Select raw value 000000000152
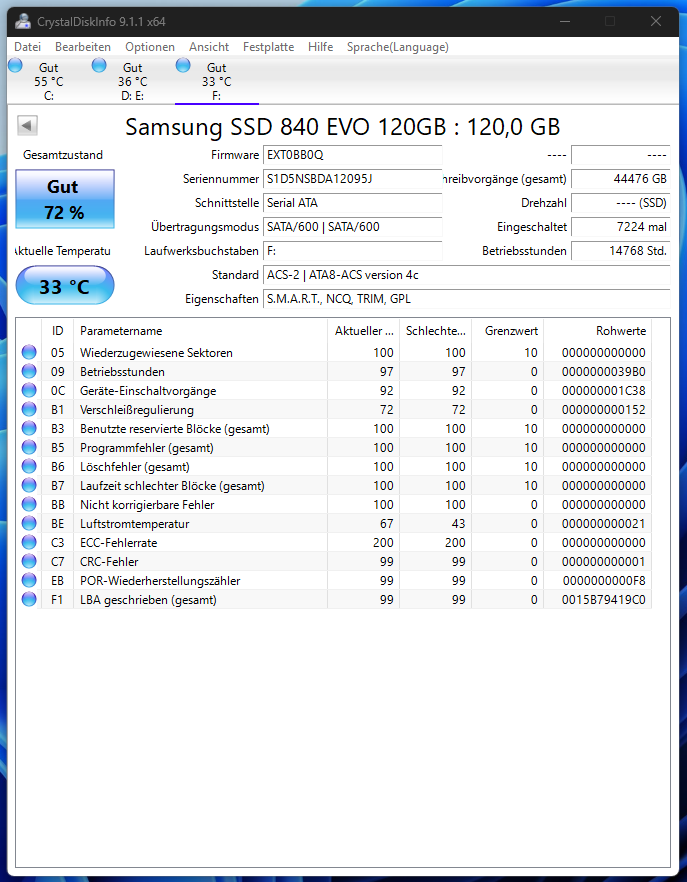The width and height of the screenshot is (687, 882). pos(604,410)
